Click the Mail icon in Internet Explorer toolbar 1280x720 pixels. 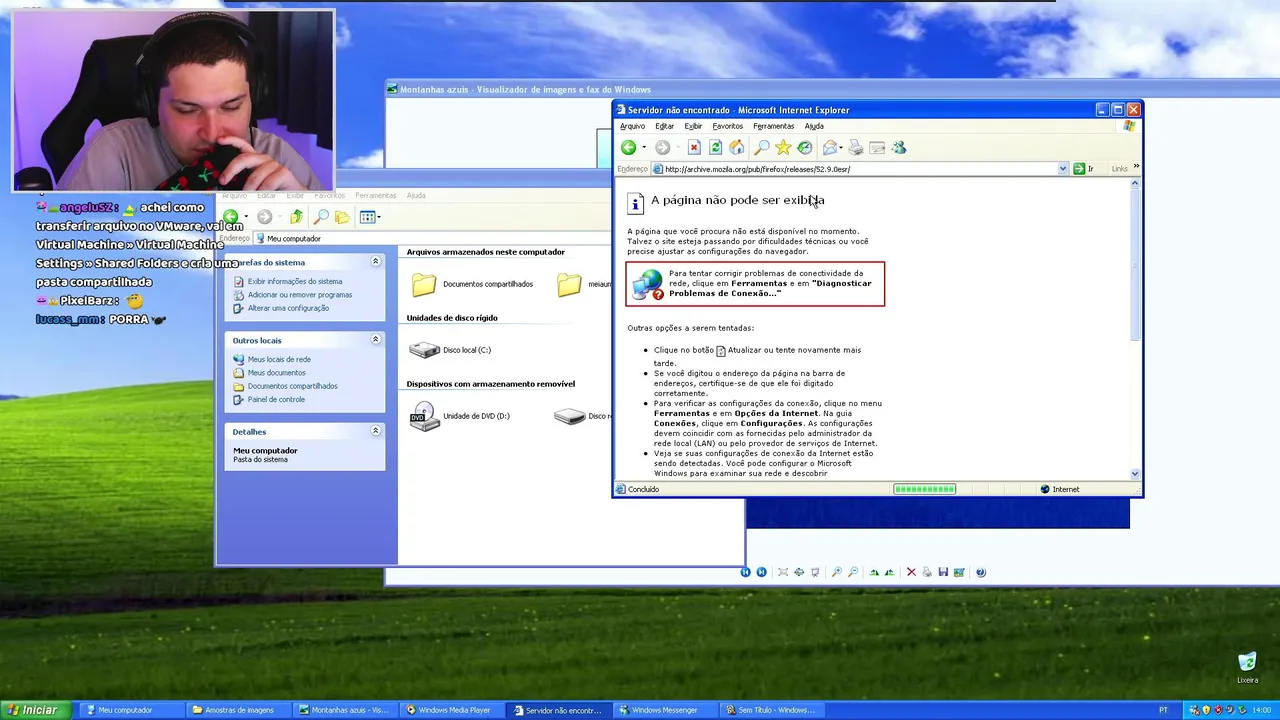pyautogui.click(x=830, y=147)
